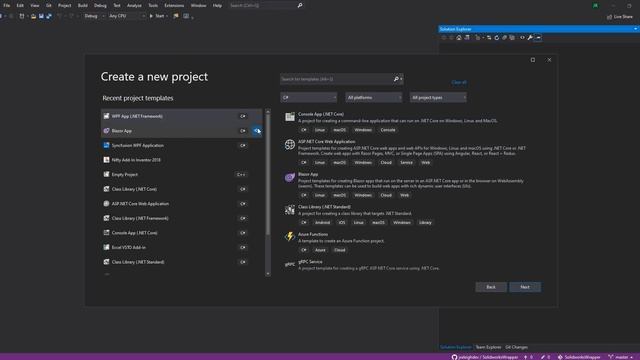Open the Debug menu
640x360 pixels.
pos(100,6)
